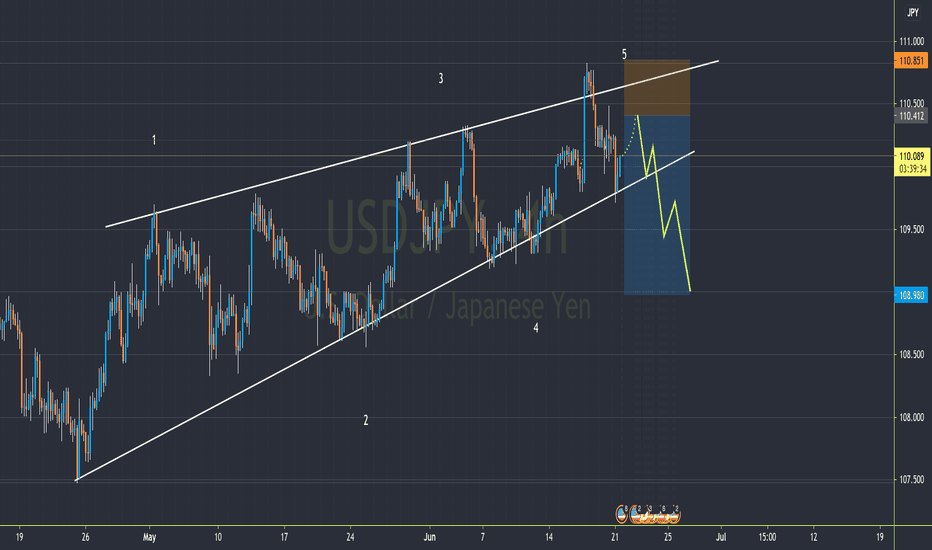The image size is (932, 550).
Task: Click the 10 date label on time axis
Action: click(218, 538)
